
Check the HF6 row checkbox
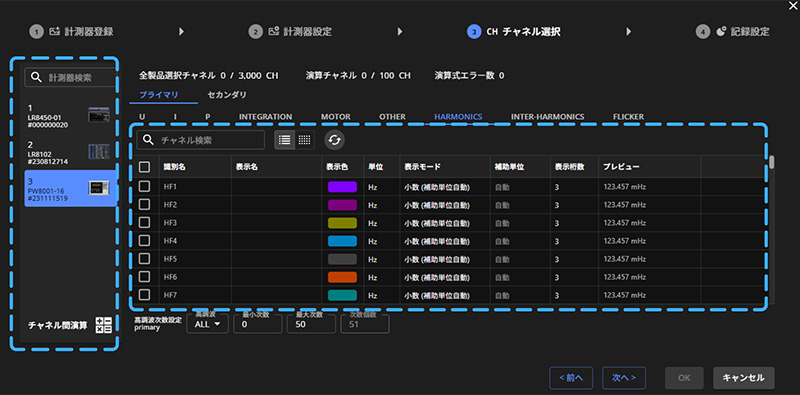(x=144, y=277)
